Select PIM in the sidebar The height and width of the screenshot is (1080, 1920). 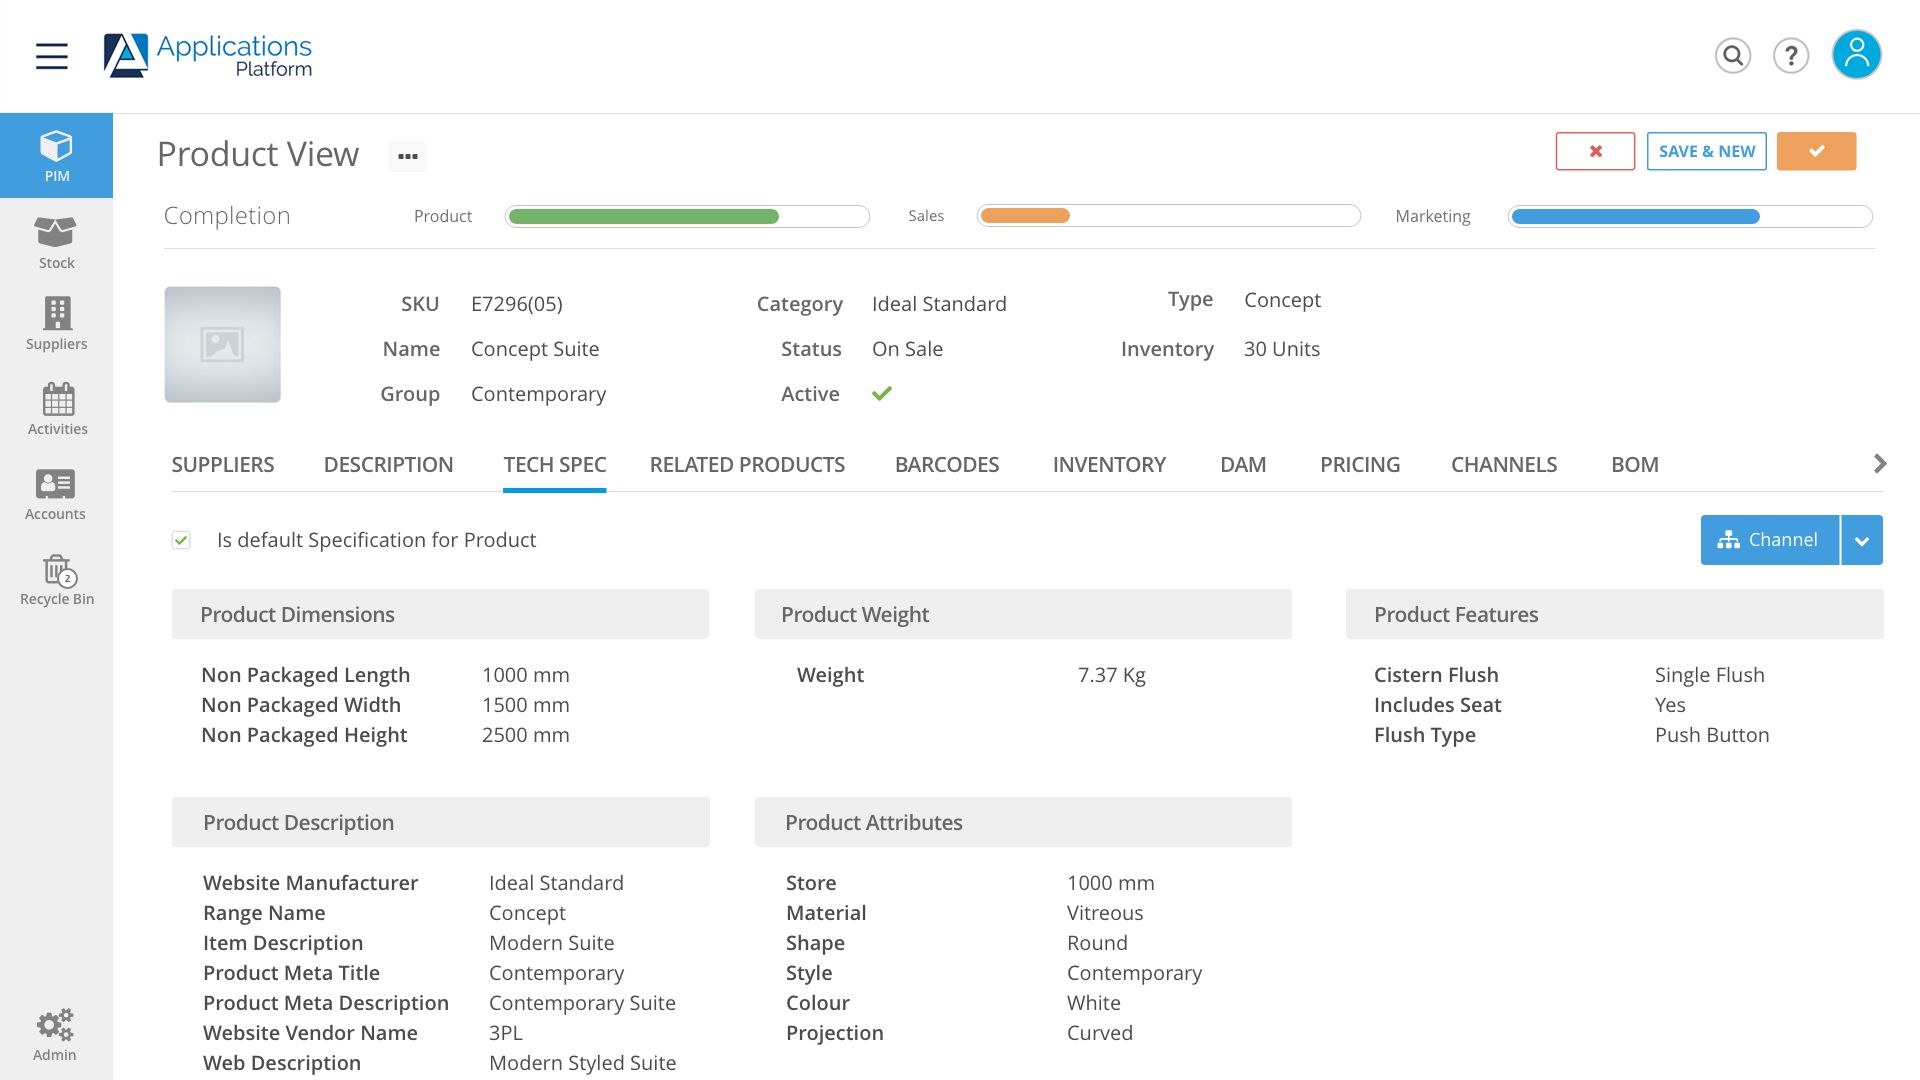(56, 155)
